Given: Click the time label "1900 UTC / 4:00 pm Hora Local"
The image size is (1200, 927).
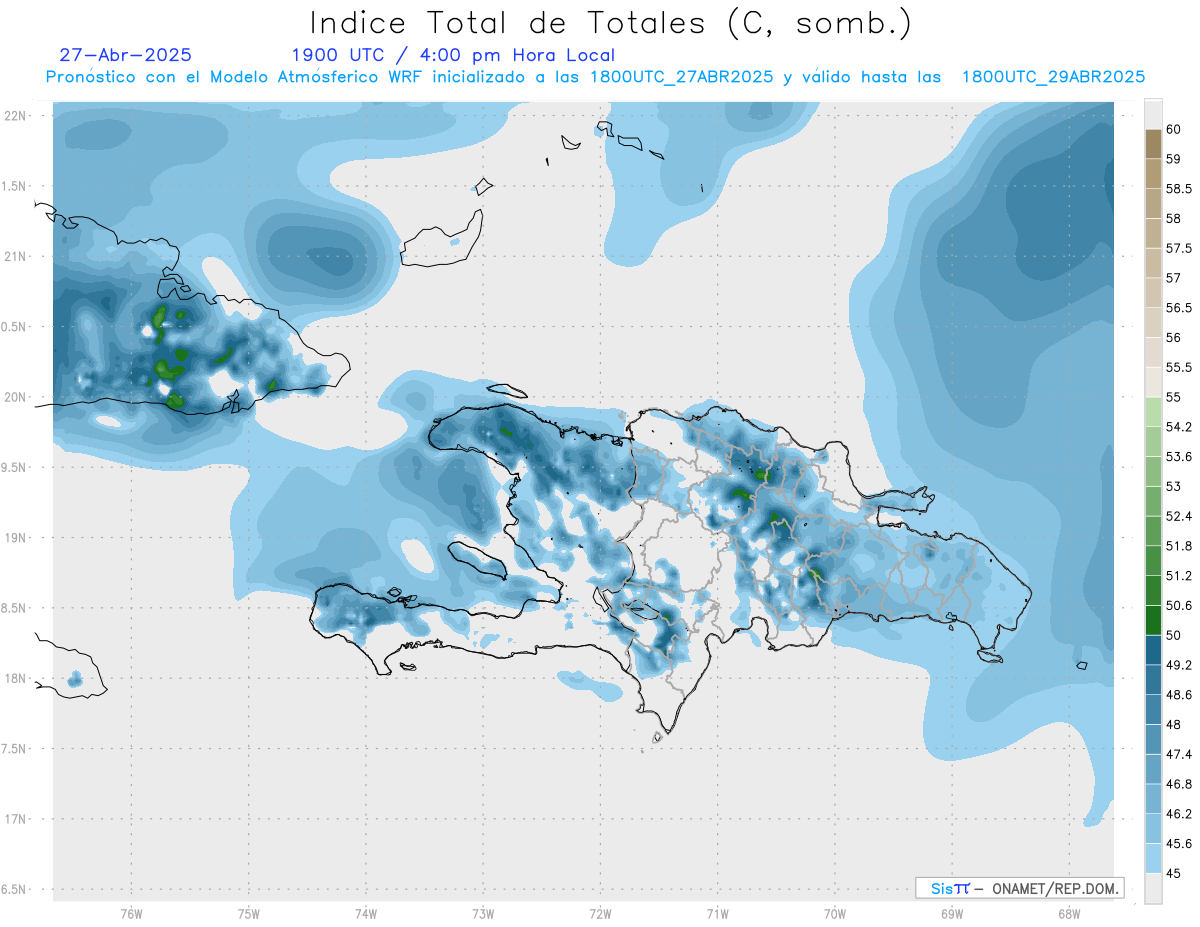Looking at the screenshot, I should pos(453,55).
